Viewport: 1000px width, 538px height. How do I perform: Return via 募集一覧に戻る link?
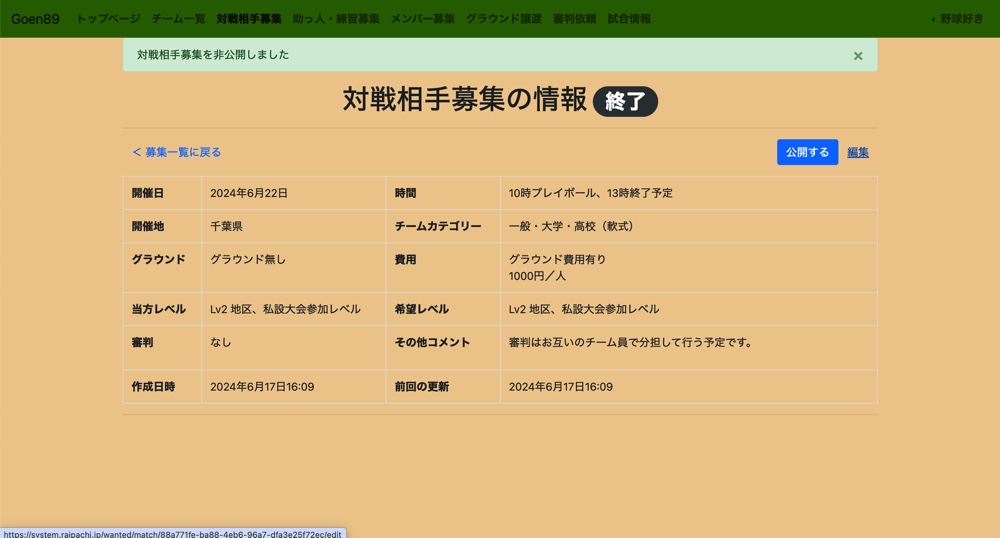(x=177, y=152)
